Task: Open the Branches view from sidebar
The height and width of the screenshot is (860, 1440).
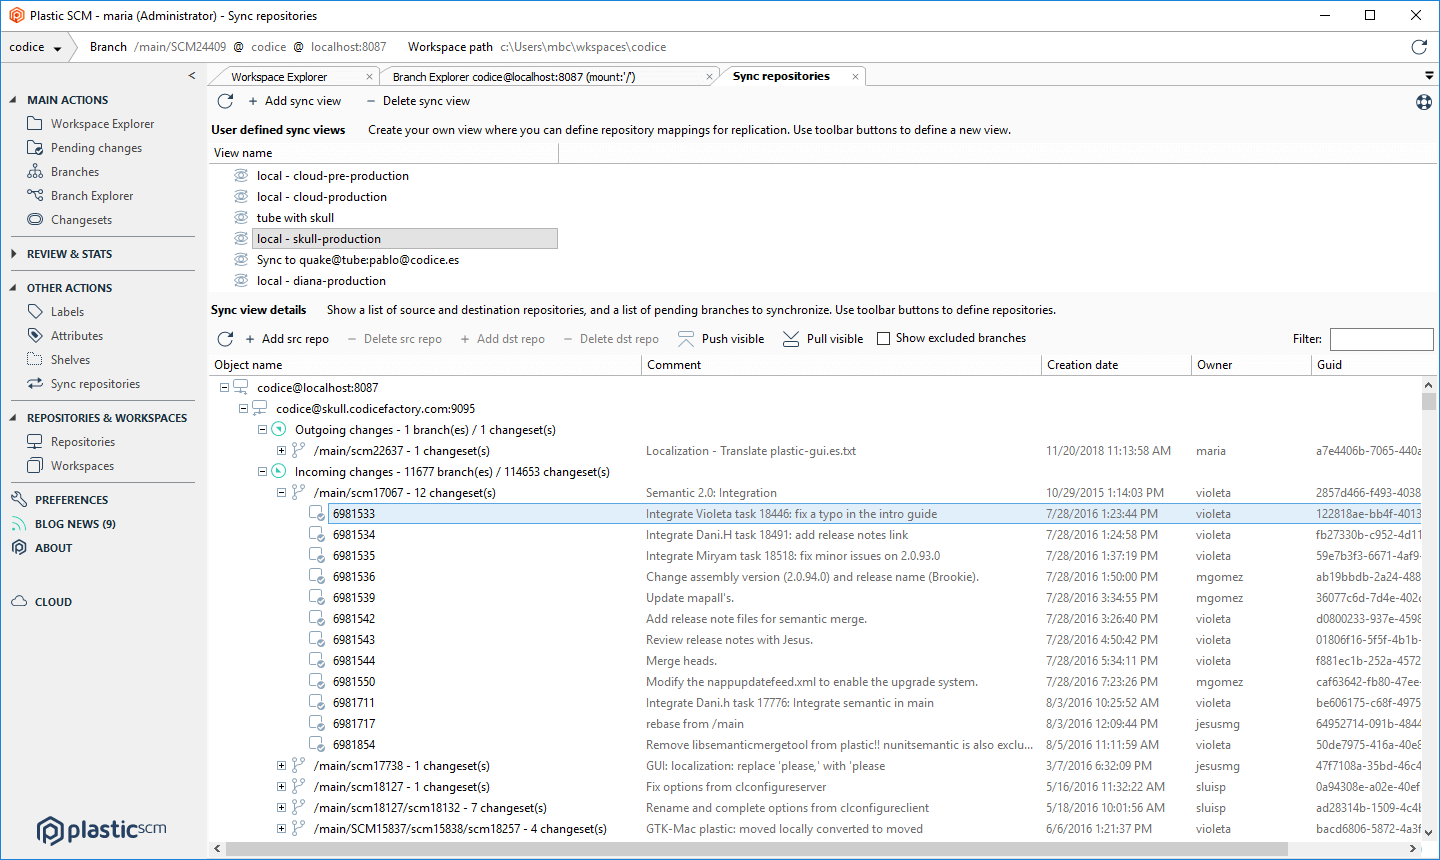Action: pyautogui.click(x=63, y=172)
